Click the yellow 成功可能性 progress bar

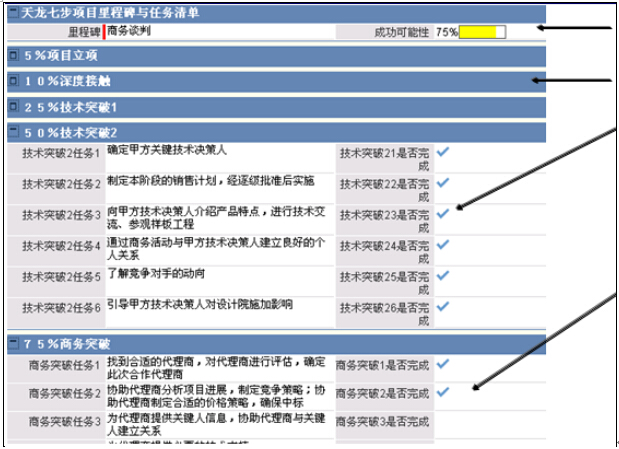tap(482, 32)
